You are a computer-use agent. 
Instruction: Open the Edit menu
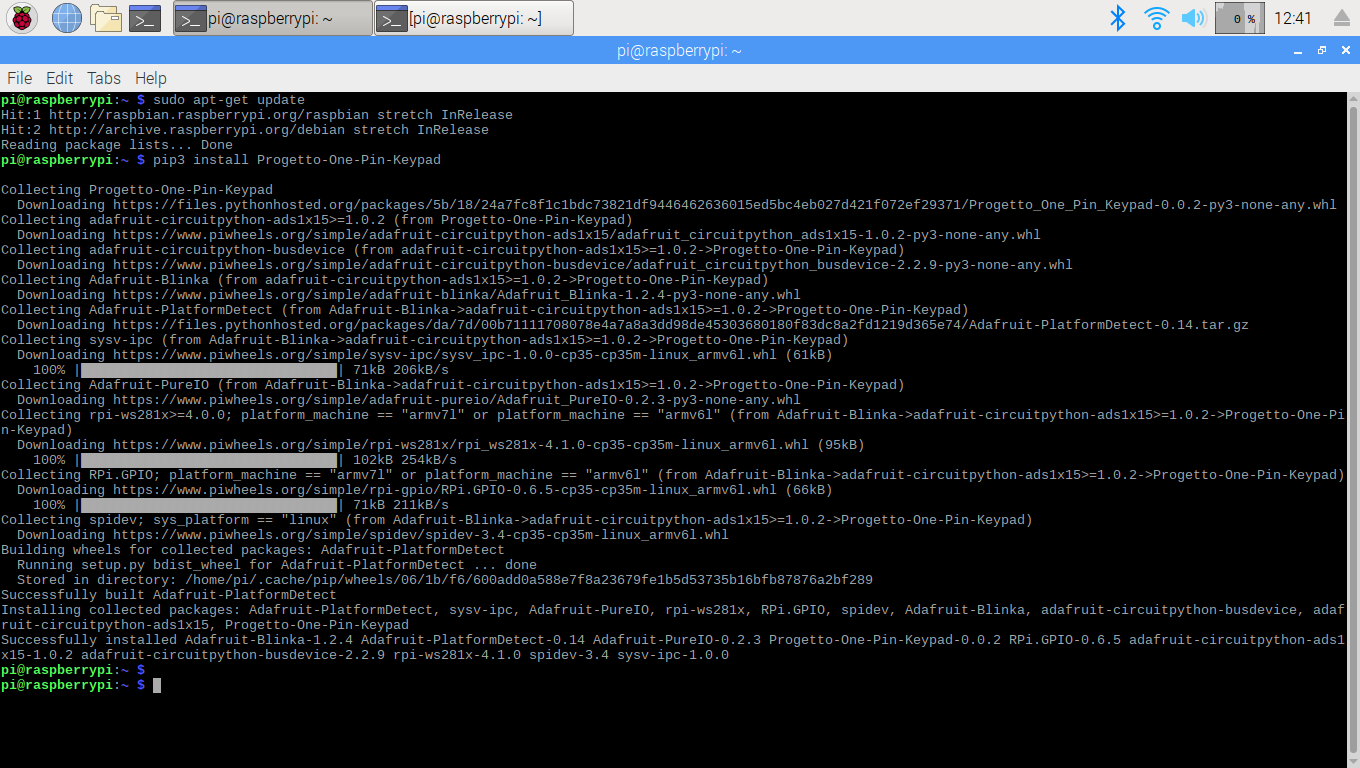60,78
